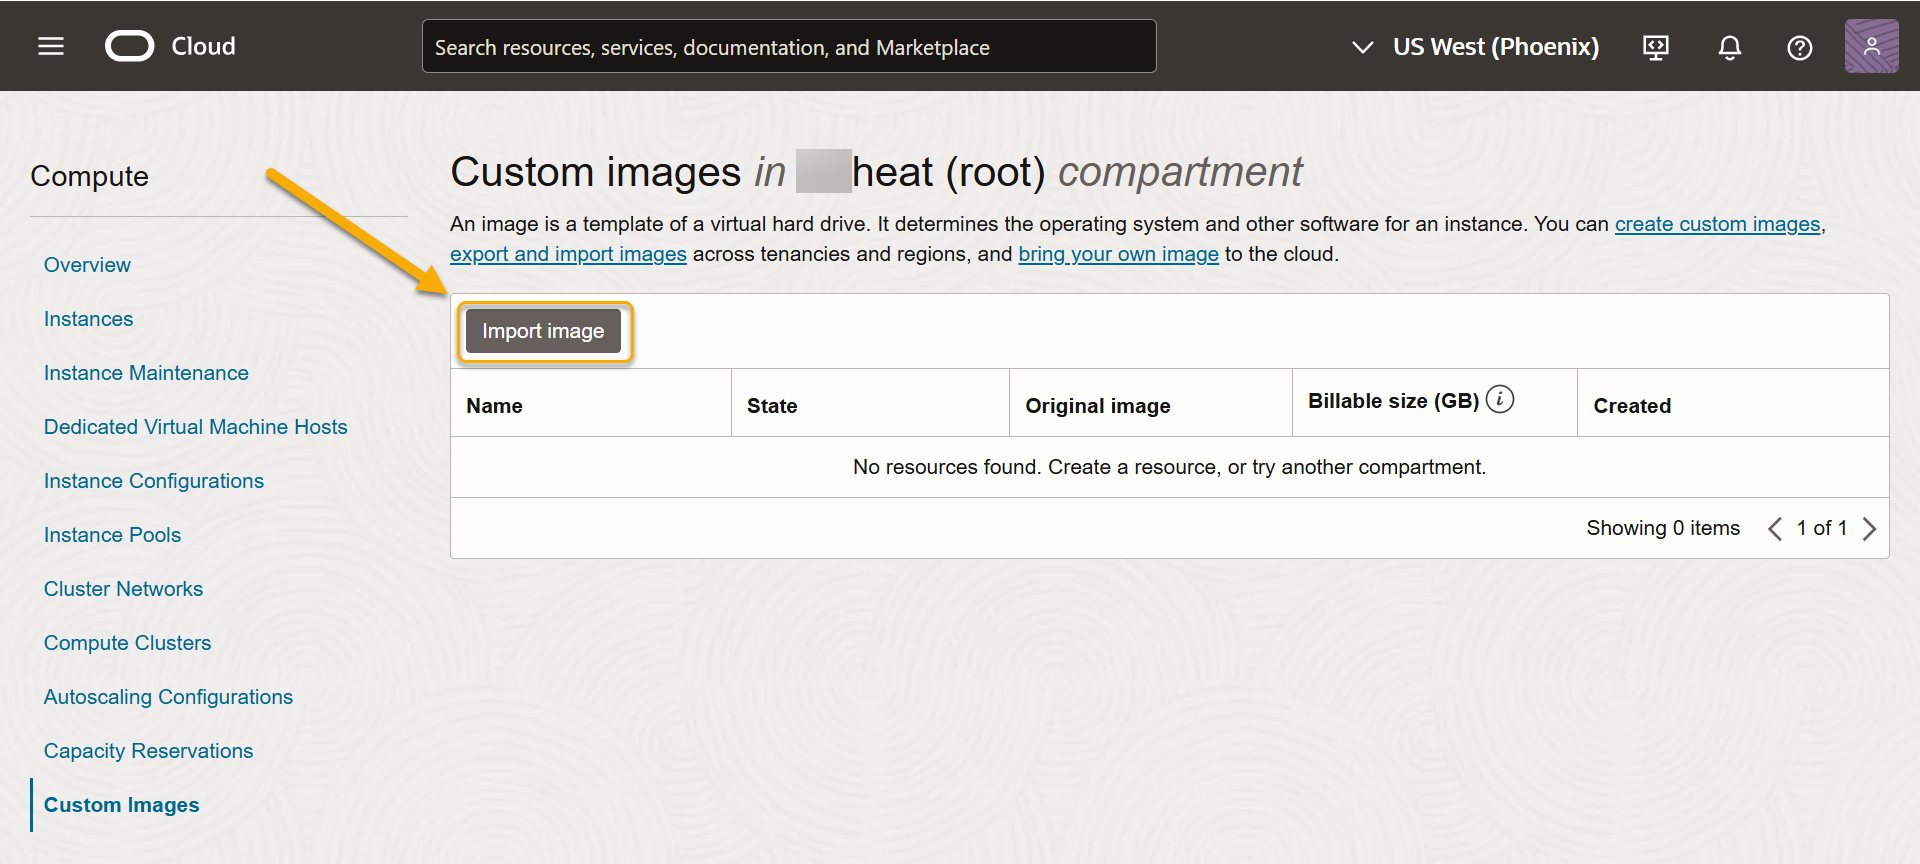Open the notifications bell
This screenshot has height=864, width=1920.
[x=1729, y=47]
